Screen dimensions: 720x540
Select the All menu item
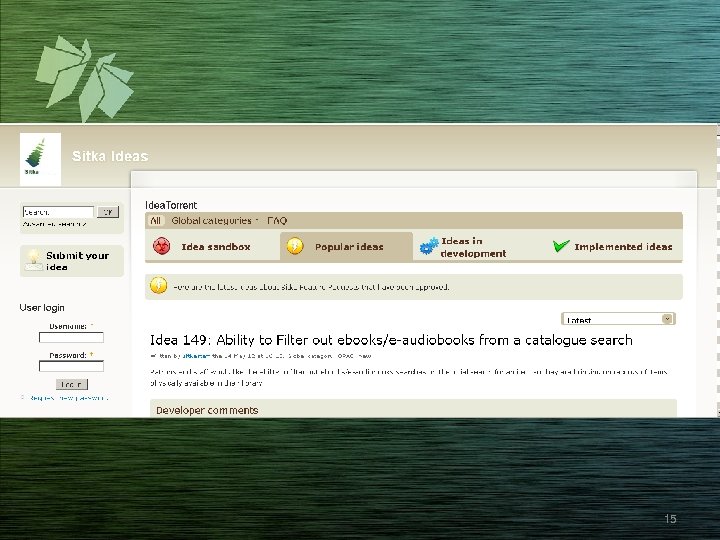[156, 221]
